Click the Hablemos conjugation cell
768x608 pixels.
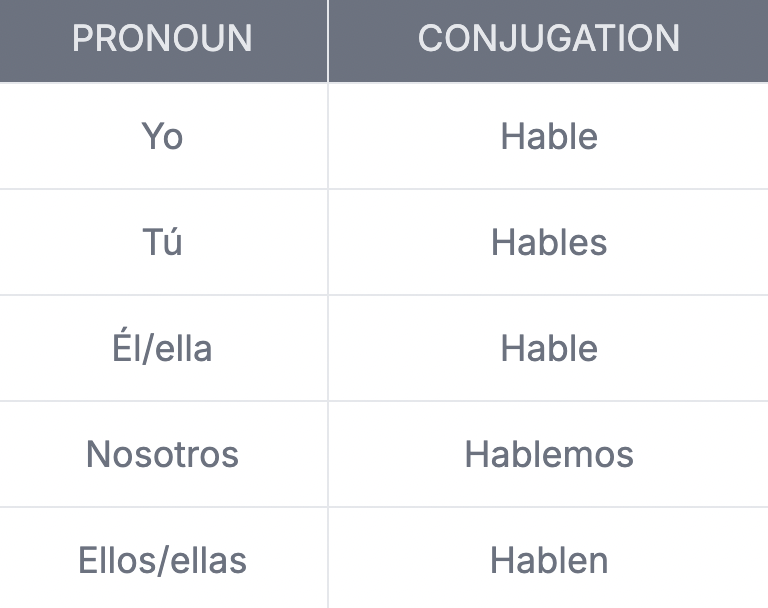pyautogui.click(x=549, y=454)
